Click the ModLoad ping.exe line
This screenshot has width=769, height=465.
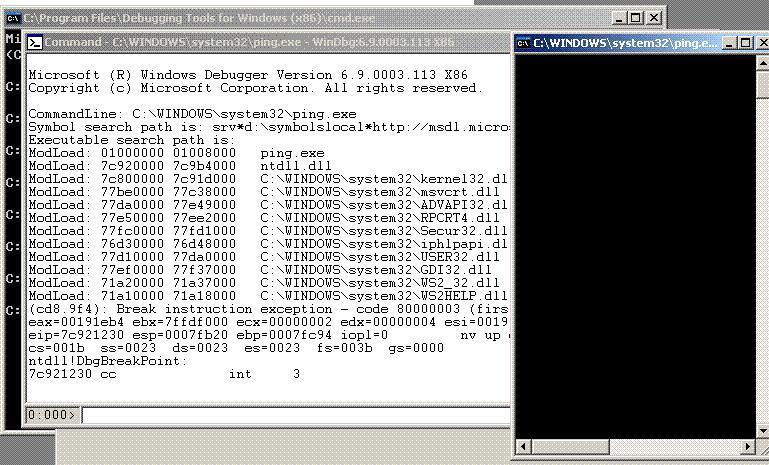(176, 153)
